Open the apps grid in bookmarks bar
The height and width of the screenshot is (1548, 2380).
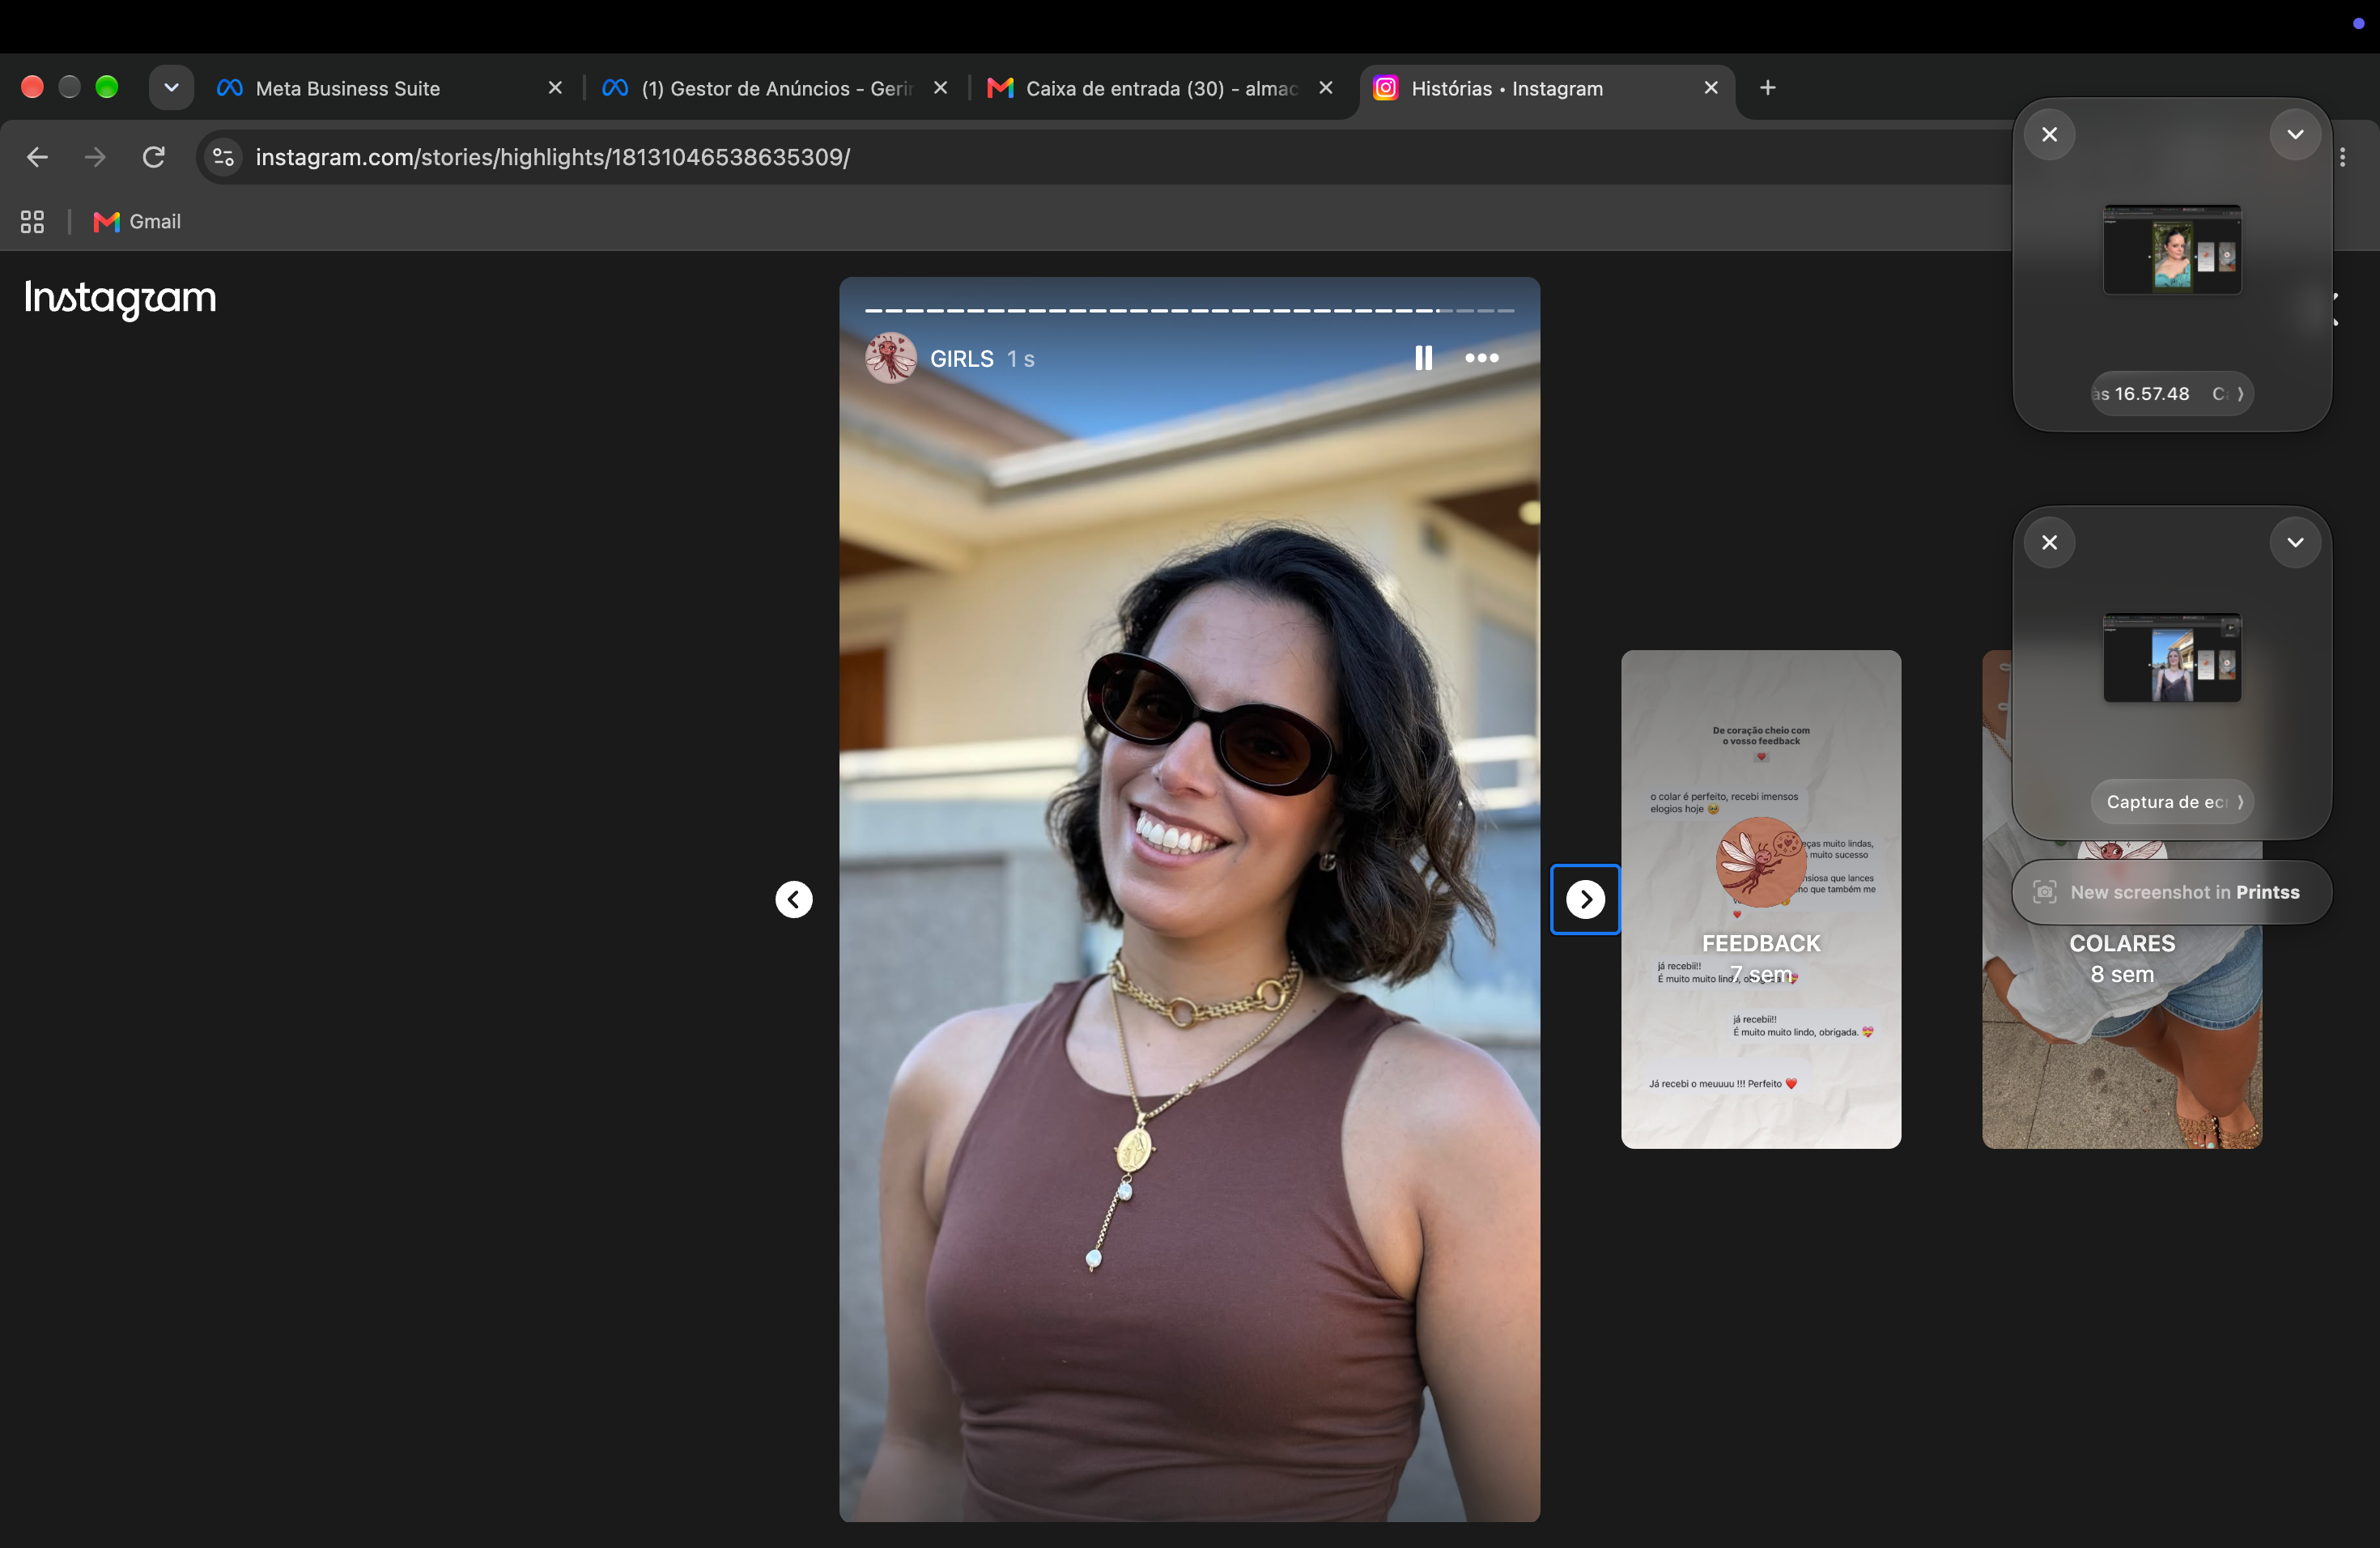point(32,222)
